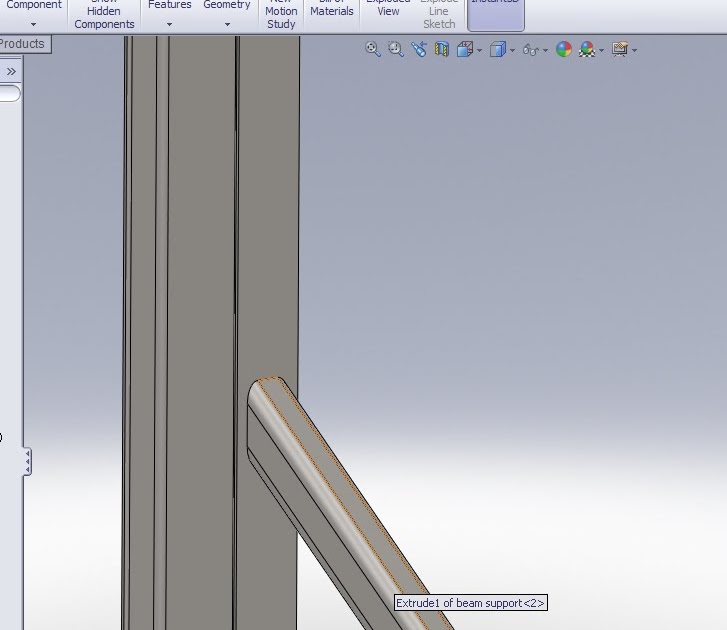Open the Hide/Show Items dropdown arrow
This screenshot has height=630, width=727.
pyautogui.click(x=545, y=50)
